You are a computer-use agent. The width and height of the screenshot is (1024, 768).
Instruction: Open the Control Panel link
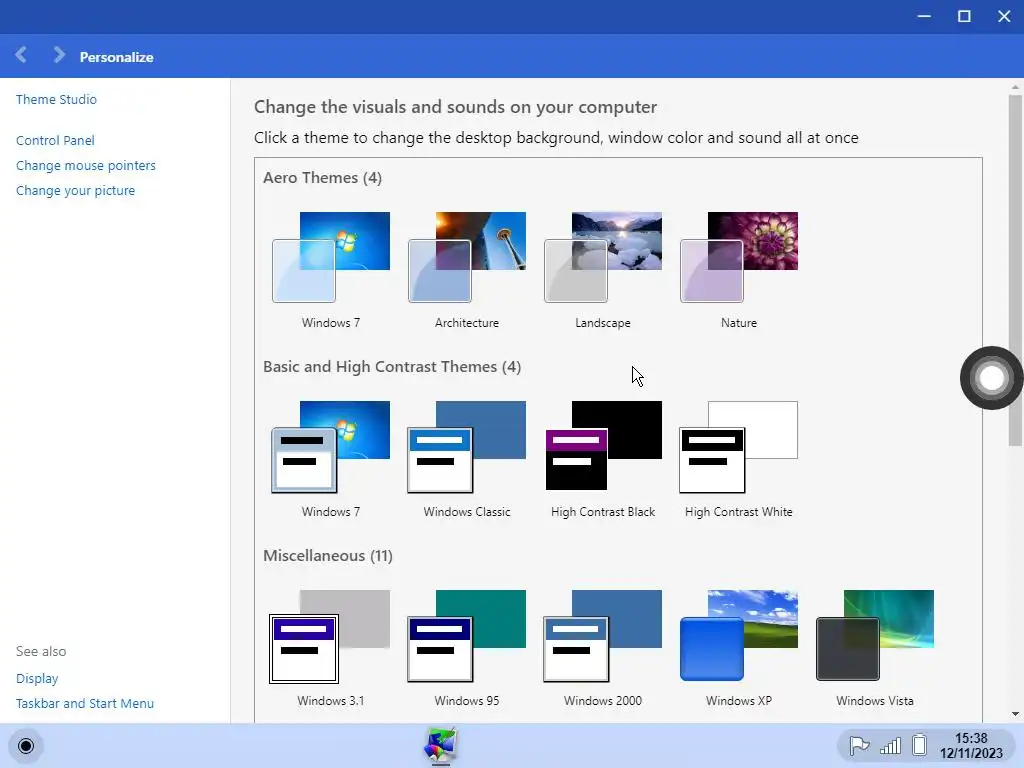coord(55,140)
